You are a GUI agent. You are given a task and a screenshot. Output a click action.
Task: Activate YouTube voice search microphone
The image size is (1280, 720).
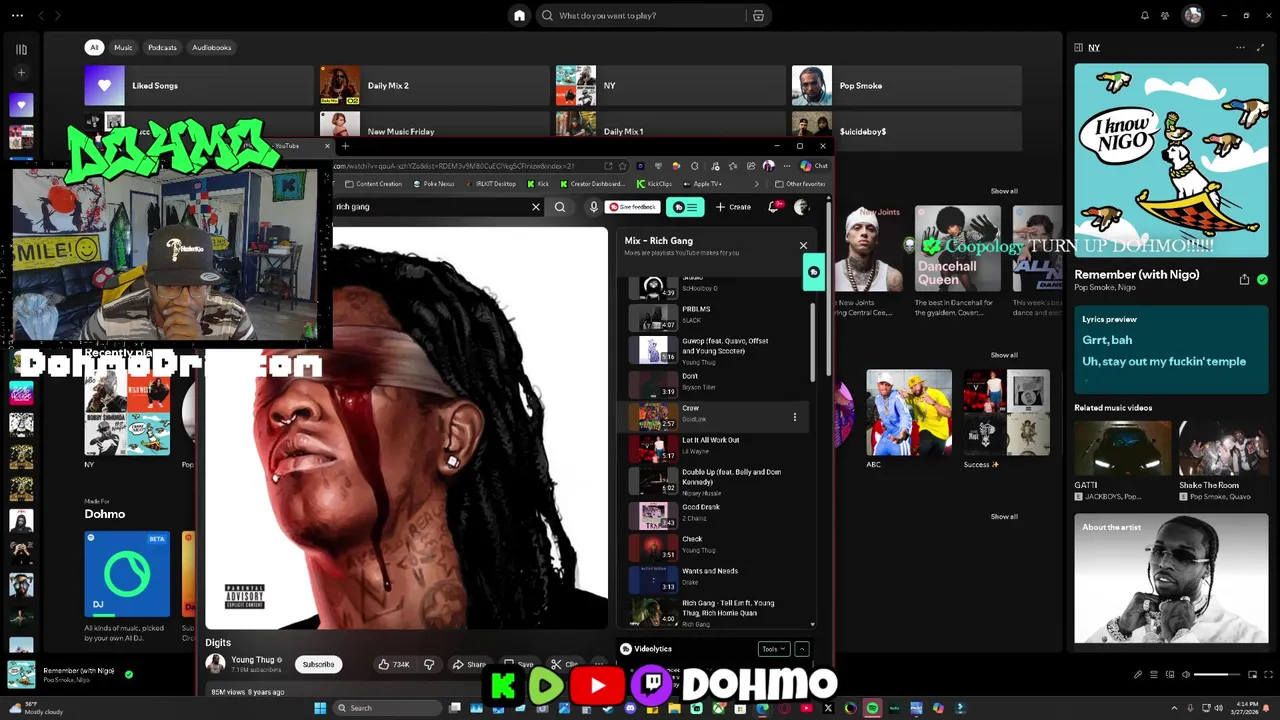coord(594,207)
